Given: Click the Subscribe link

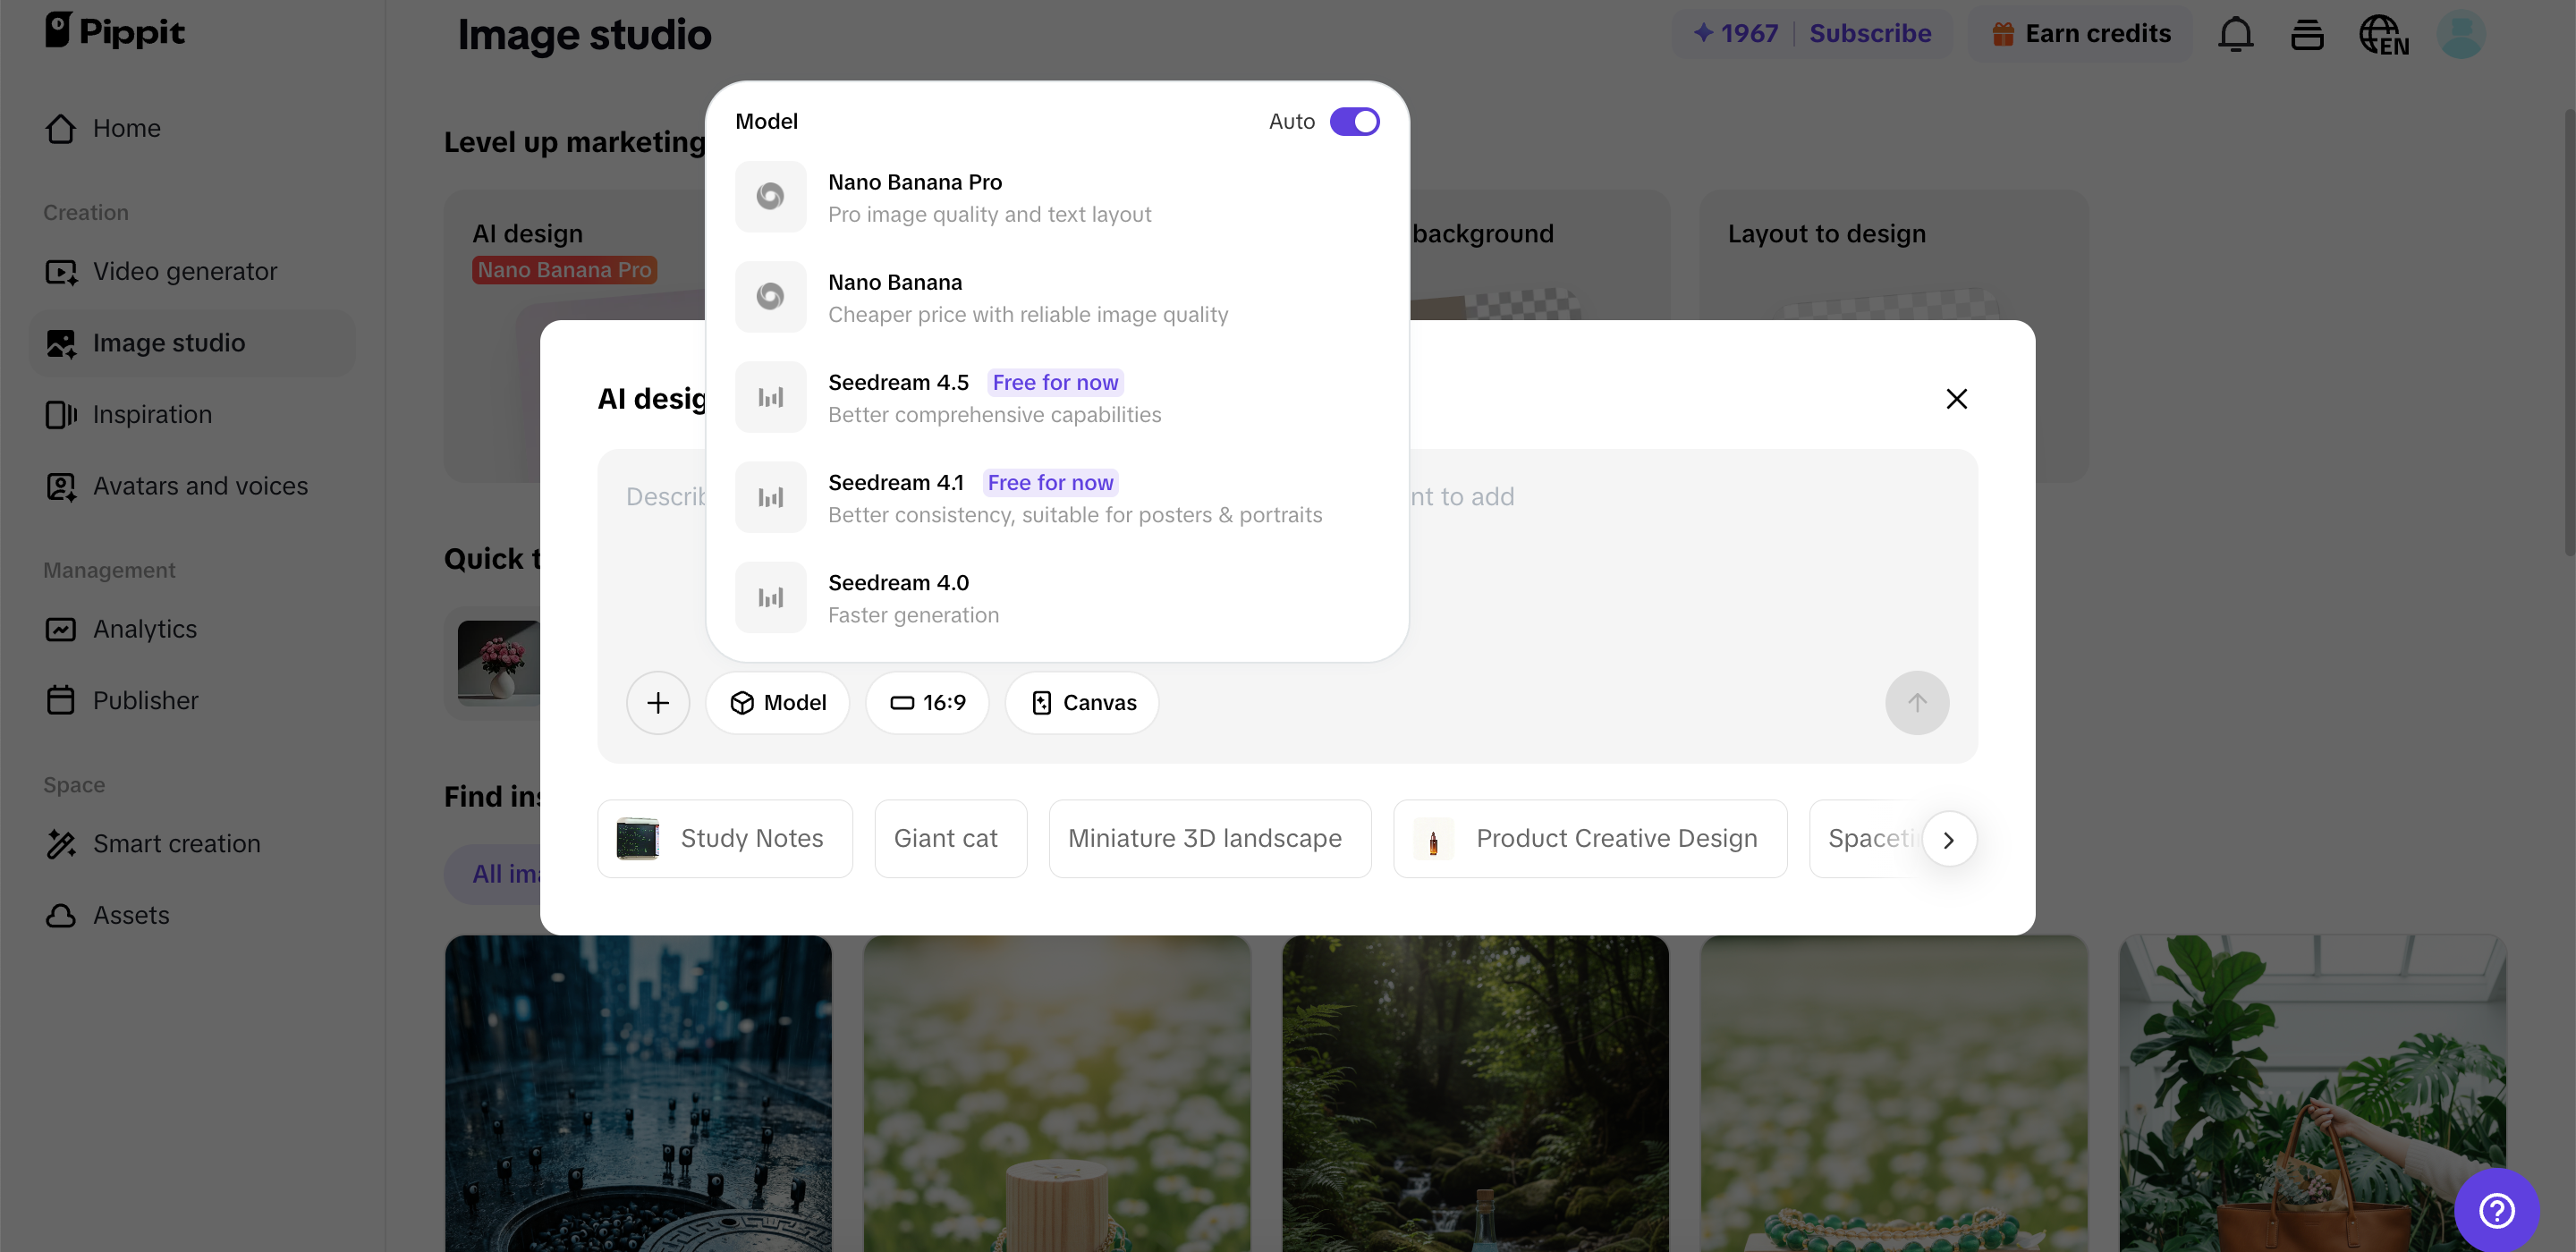Looking at the screenshot, I should pyautogui.click(x=1870, y=33).
